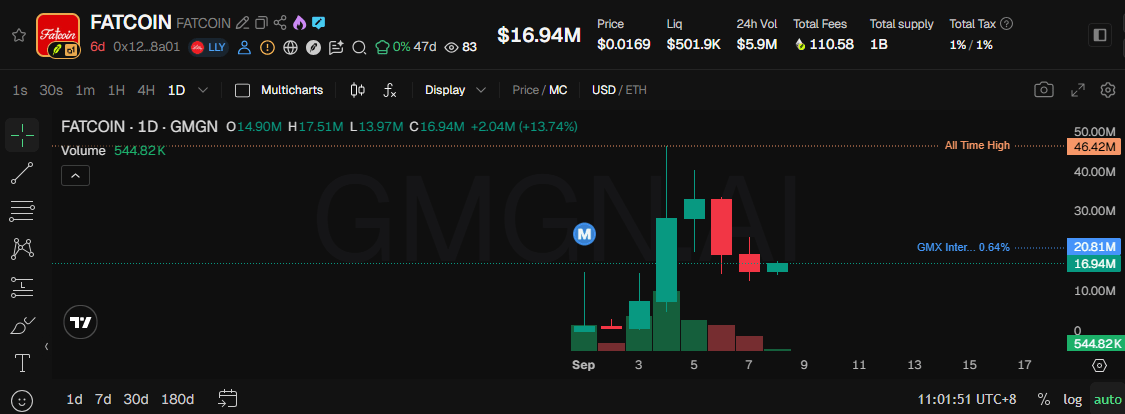Open the LLY launchpad badge
Image resolution: width=1125 pixels, height=414 pixels.
click(208, 48)
